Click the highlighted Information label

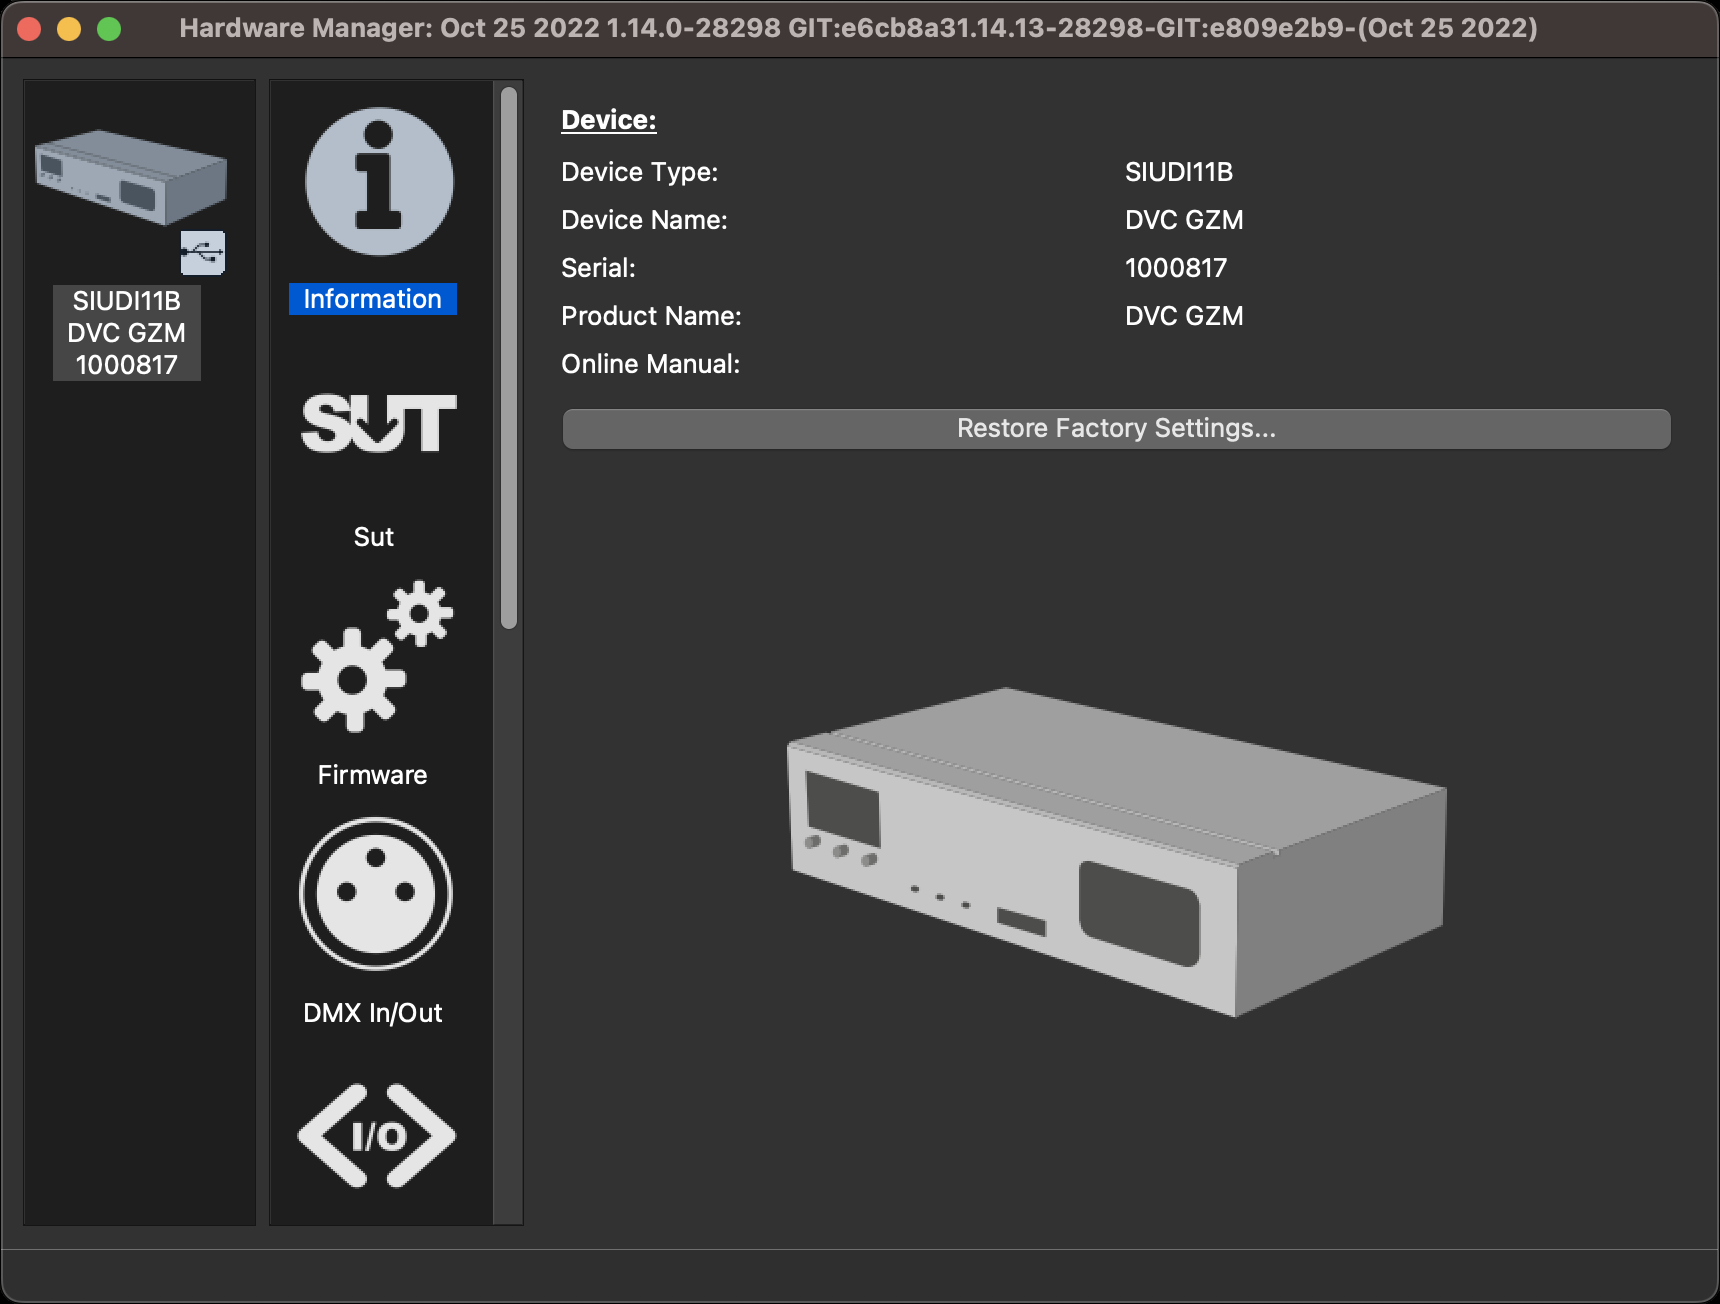click(x=372, y=299)
